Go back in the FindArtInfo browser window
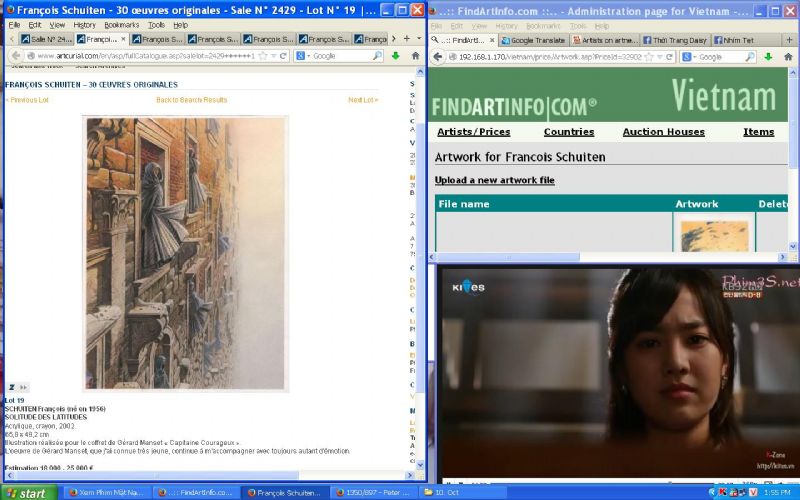The height and width of the screenshot is (500, 800). click(x=436, y=57)
